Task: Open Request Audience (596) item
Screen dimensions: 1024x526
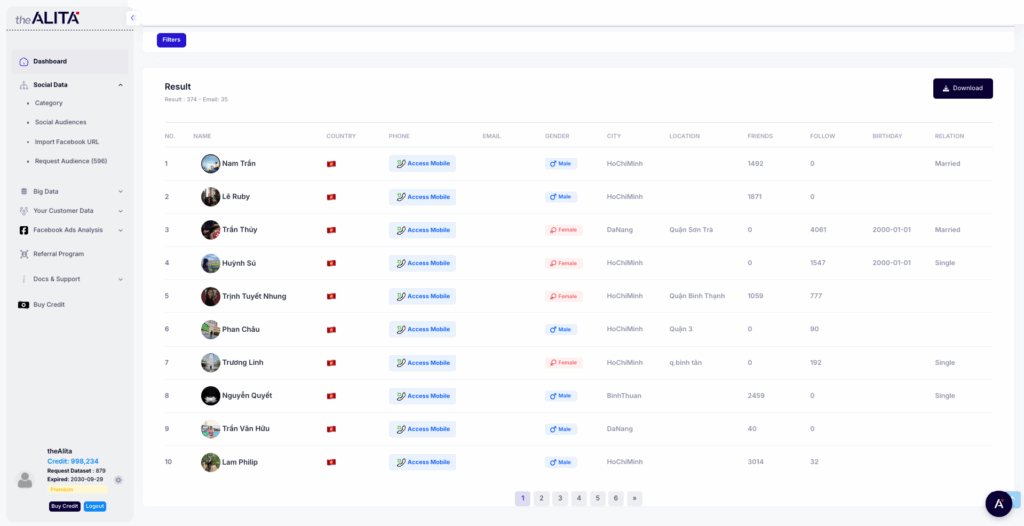Action: (x=70, y=161)
